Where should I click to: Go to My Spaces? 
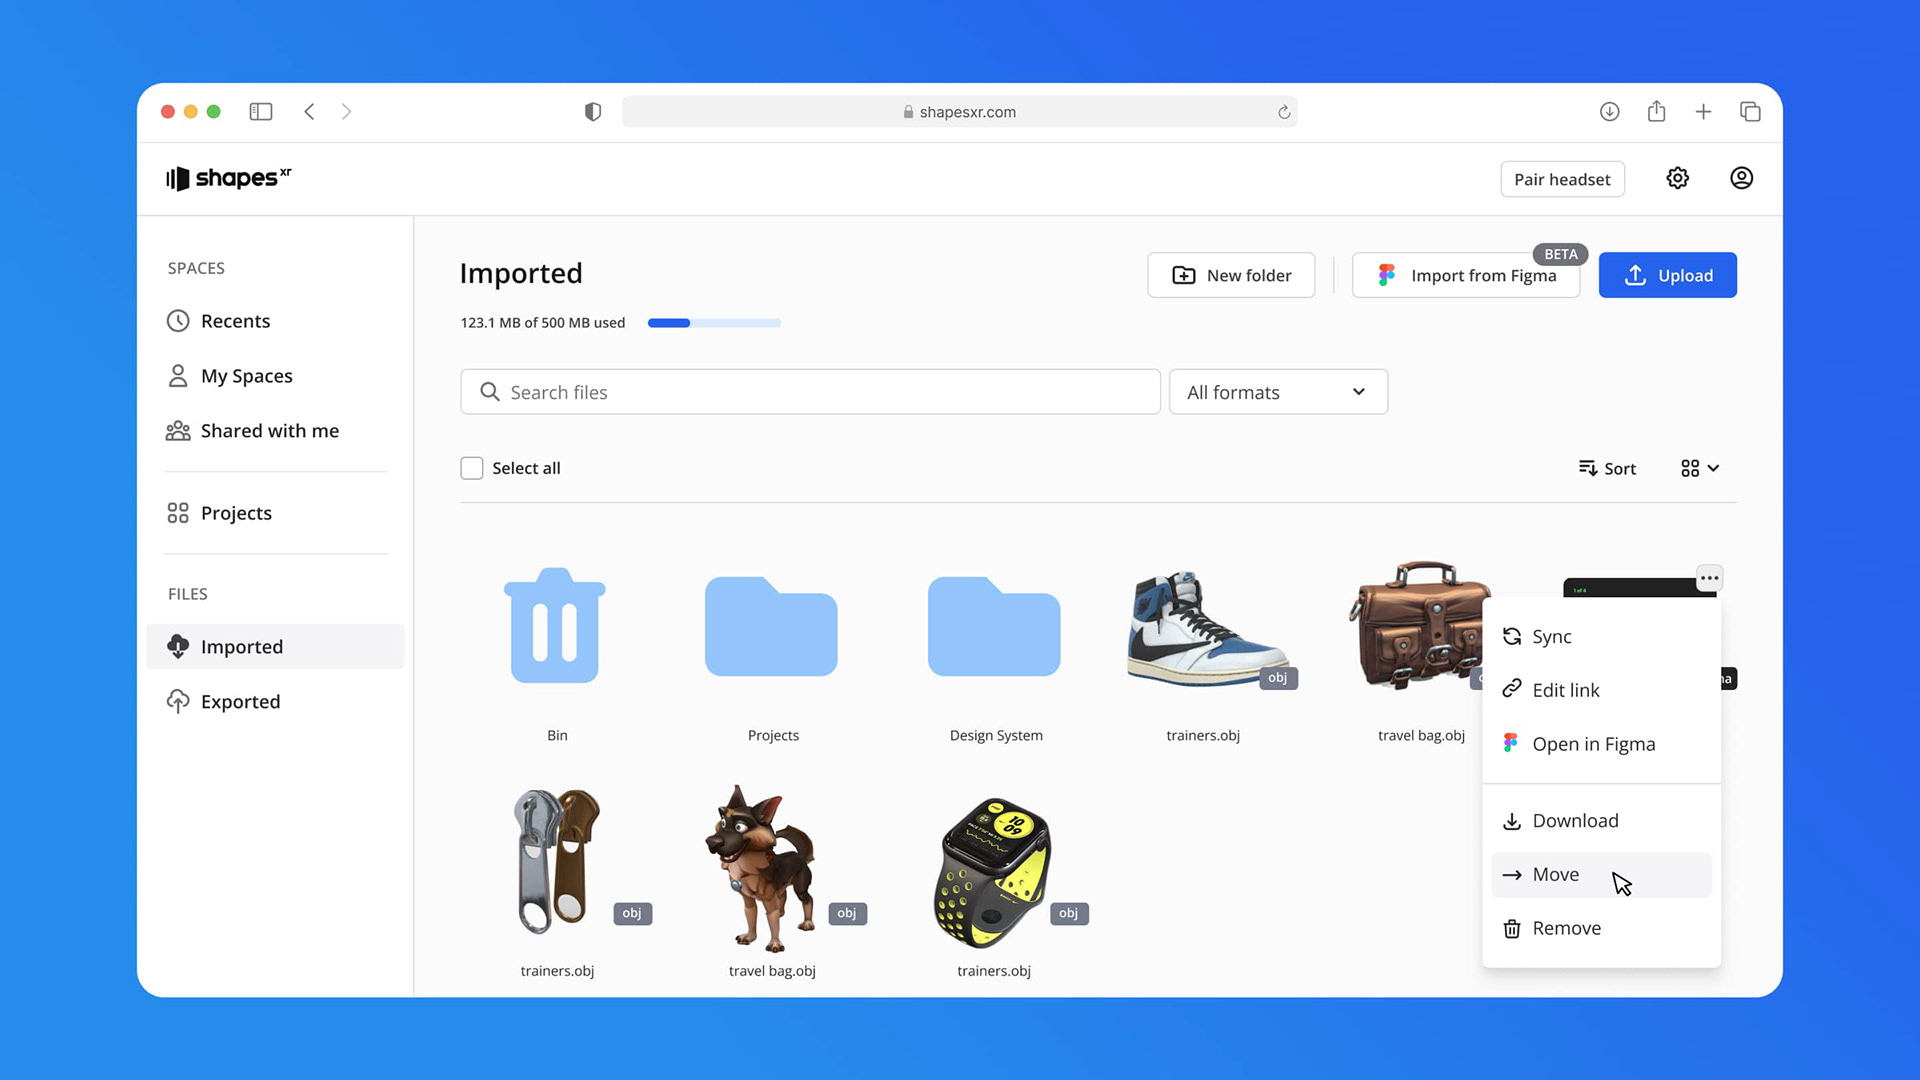pyautogui.click(x=275, y=376)
